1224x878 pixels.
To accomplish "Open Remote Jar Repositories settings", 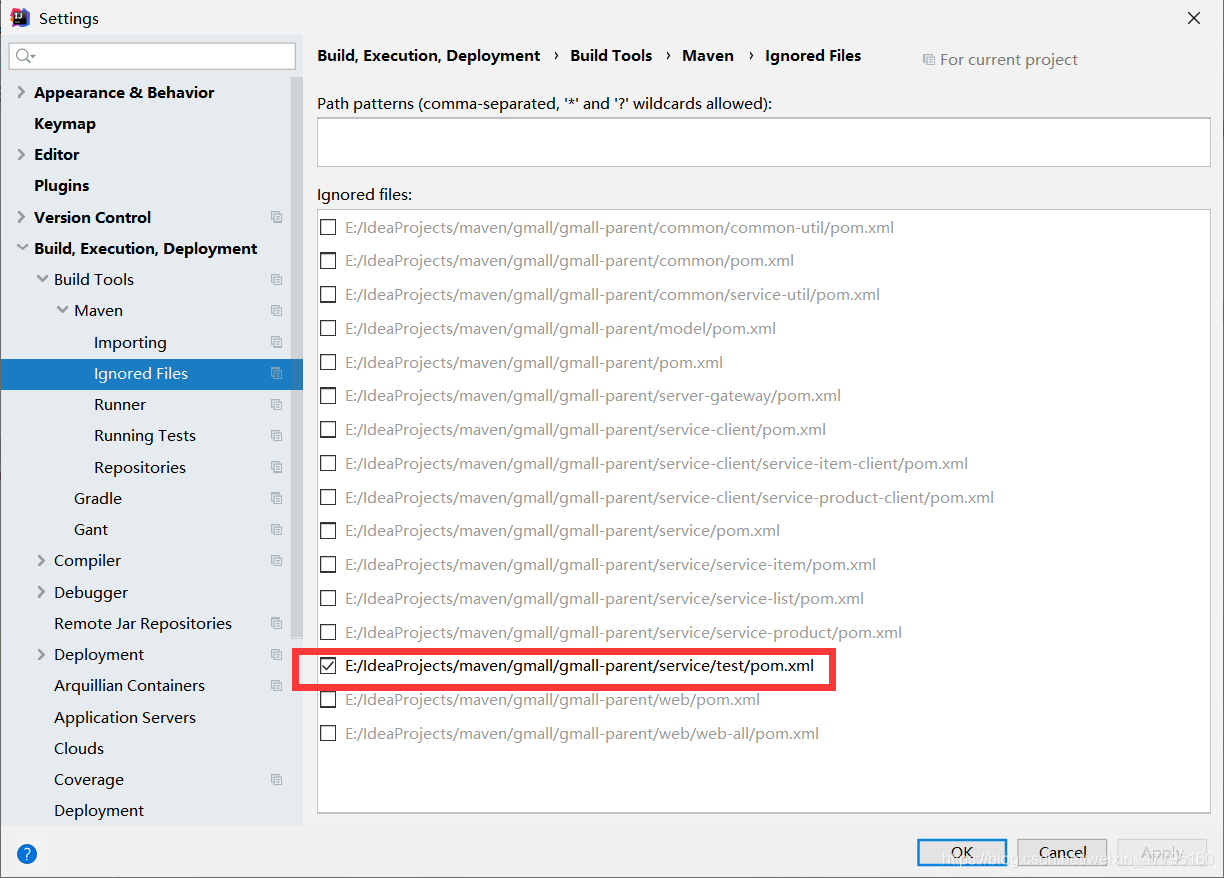I will tap(143, 623).
